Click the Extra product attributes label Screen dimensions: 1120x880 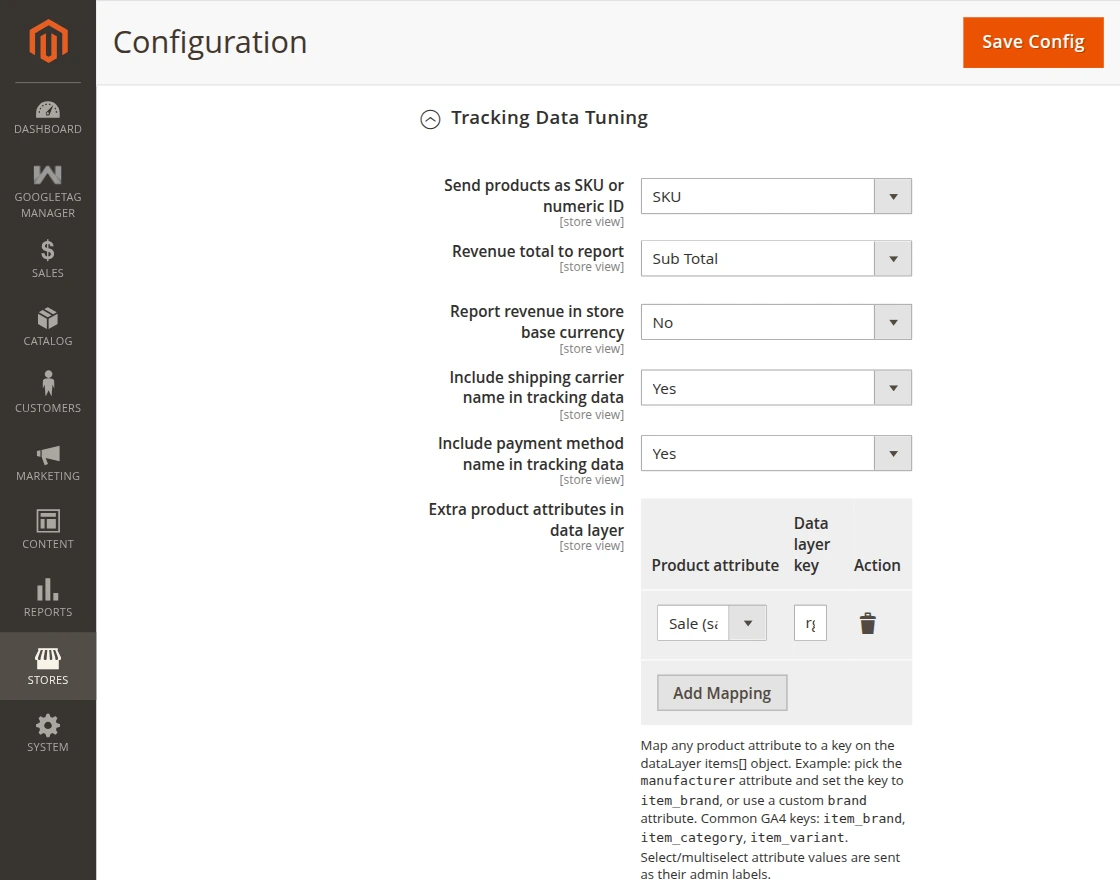[x=526, y=519]
